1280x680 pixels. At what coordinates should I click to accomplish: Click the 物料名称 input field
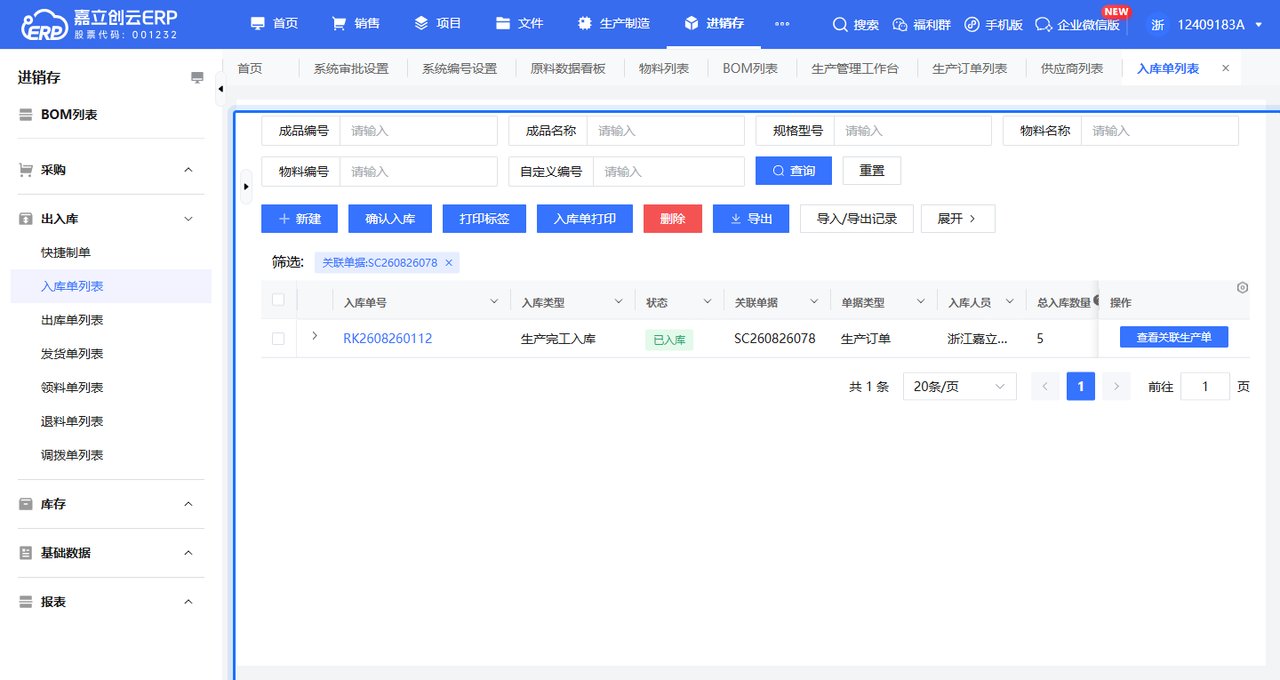pos(1159,131)
